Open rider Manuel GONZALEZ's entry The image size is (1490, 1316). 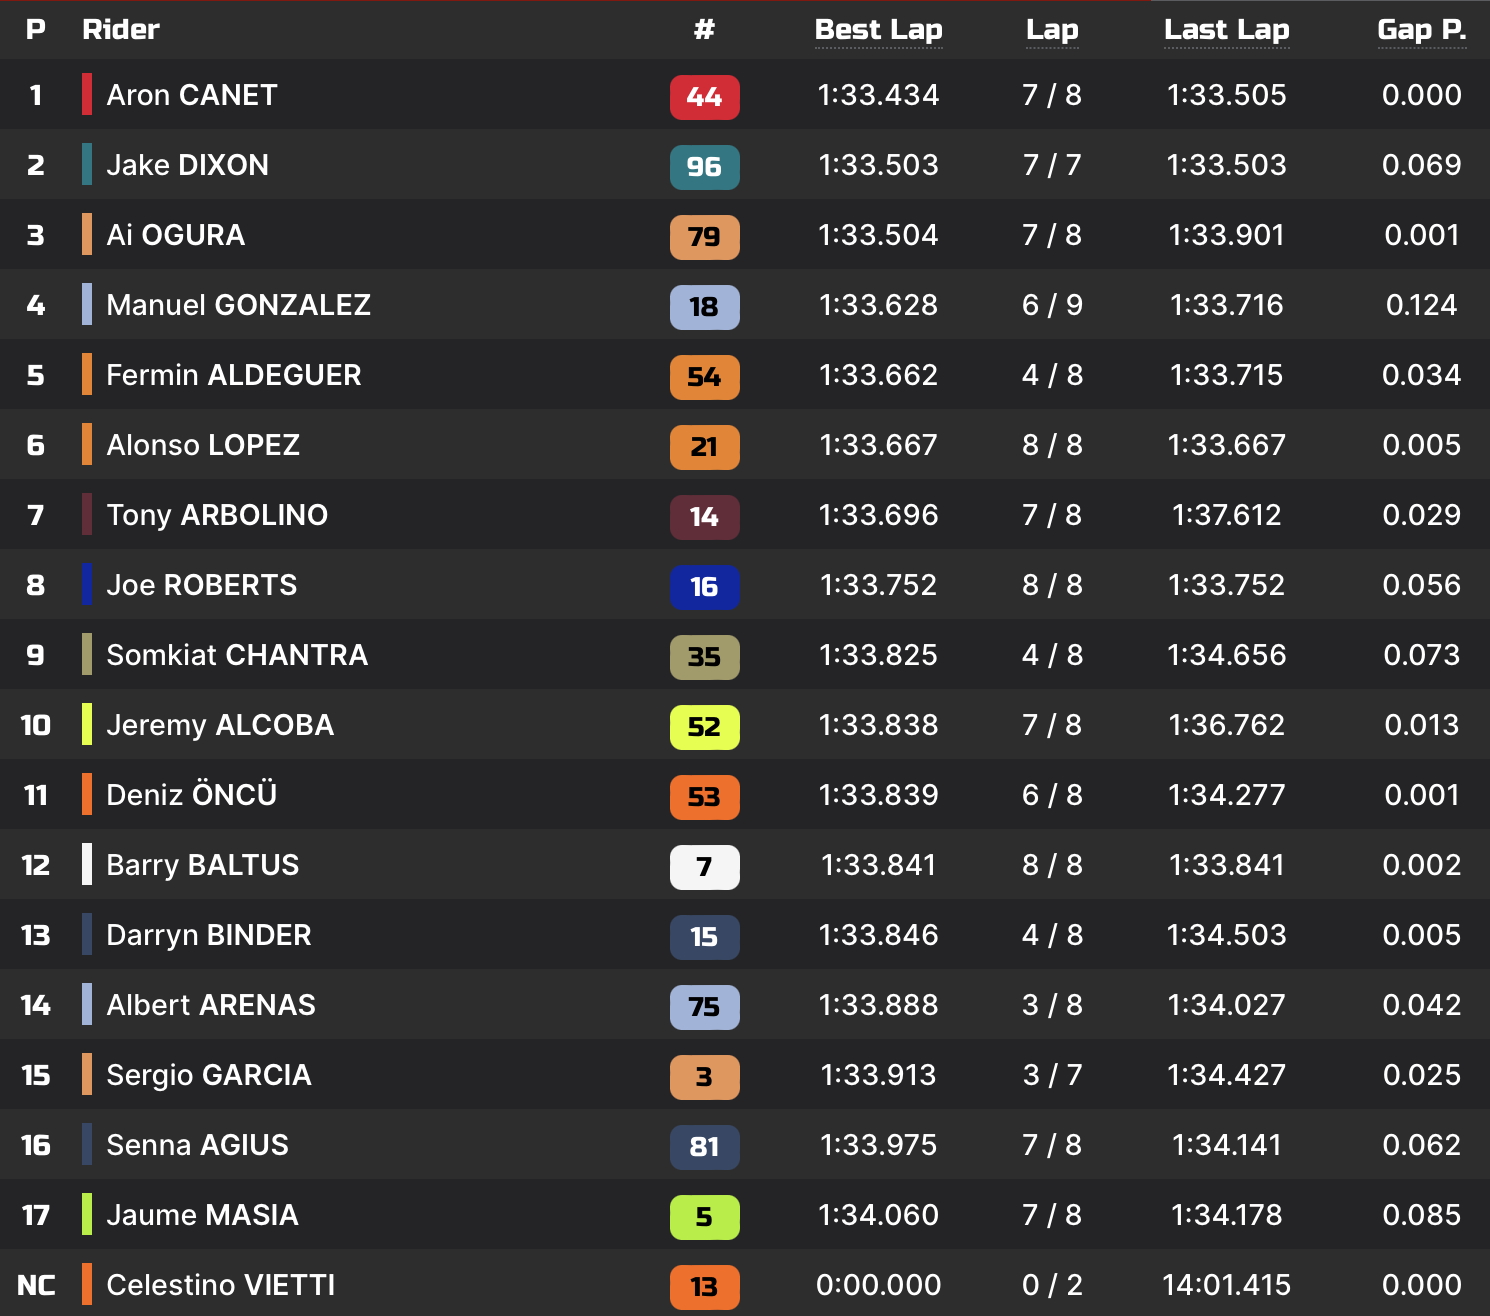click(x=238, y=305)
